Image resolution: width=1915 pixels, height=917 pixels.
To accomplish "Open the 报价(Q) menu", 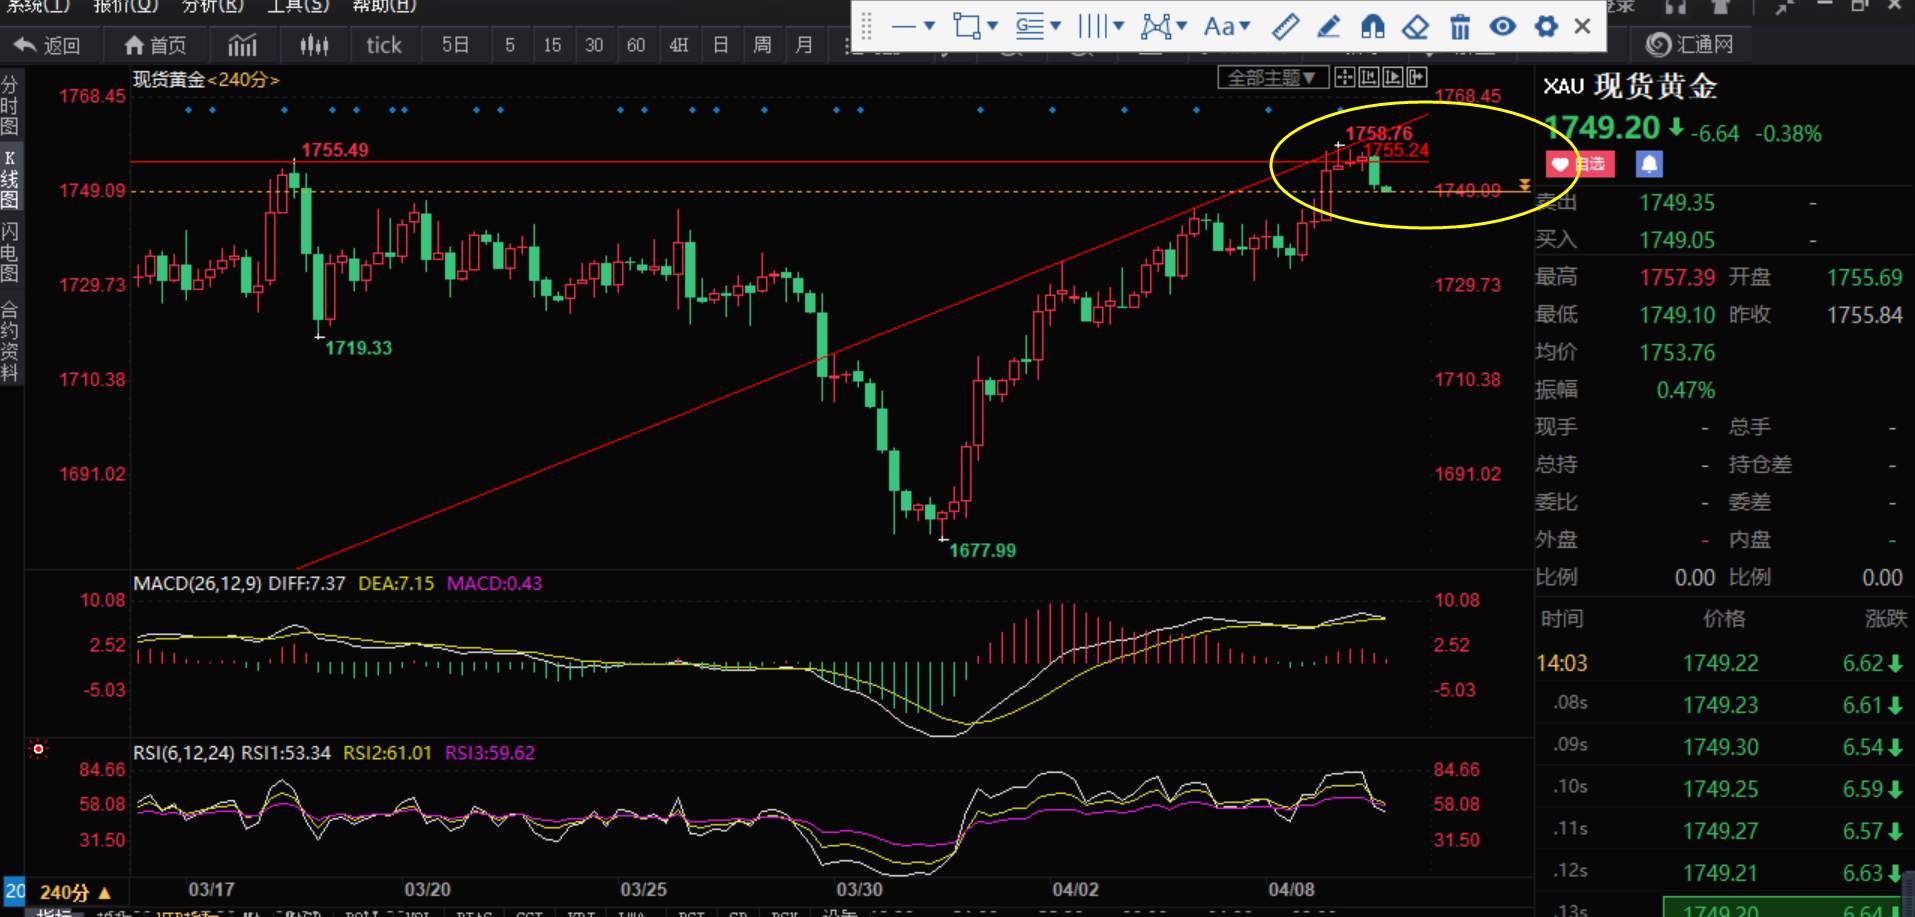I will pos(126,6).
